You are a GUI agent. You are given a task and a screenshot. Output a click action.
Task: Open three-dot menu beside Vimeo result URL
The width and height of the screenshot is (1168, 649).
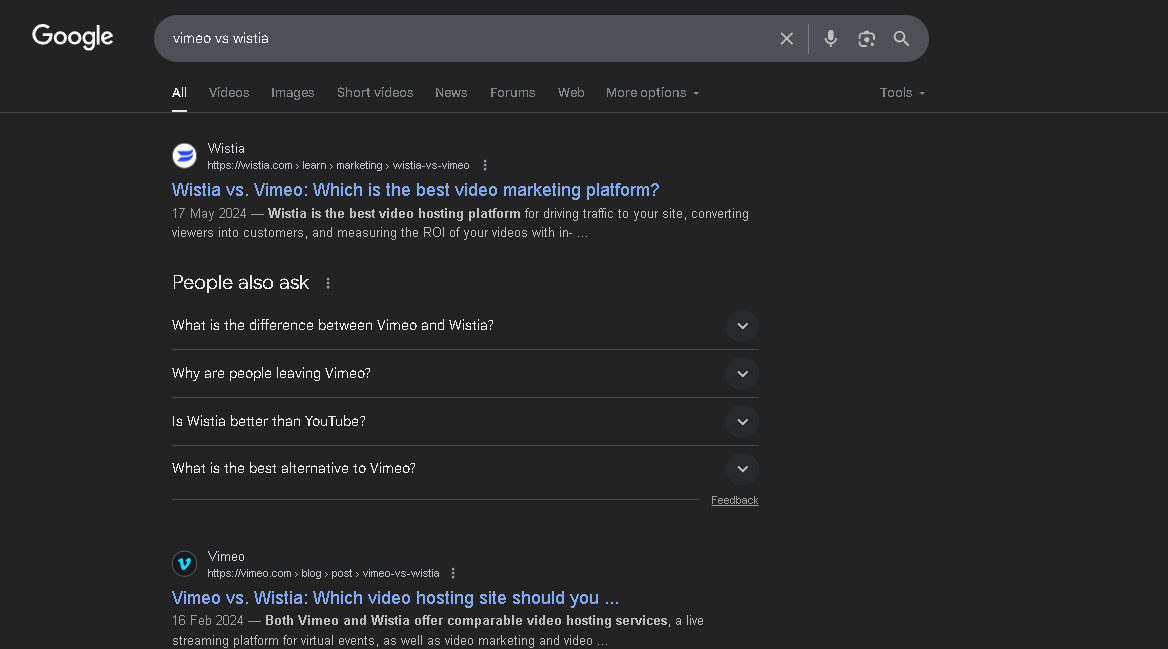pos(453,574)
